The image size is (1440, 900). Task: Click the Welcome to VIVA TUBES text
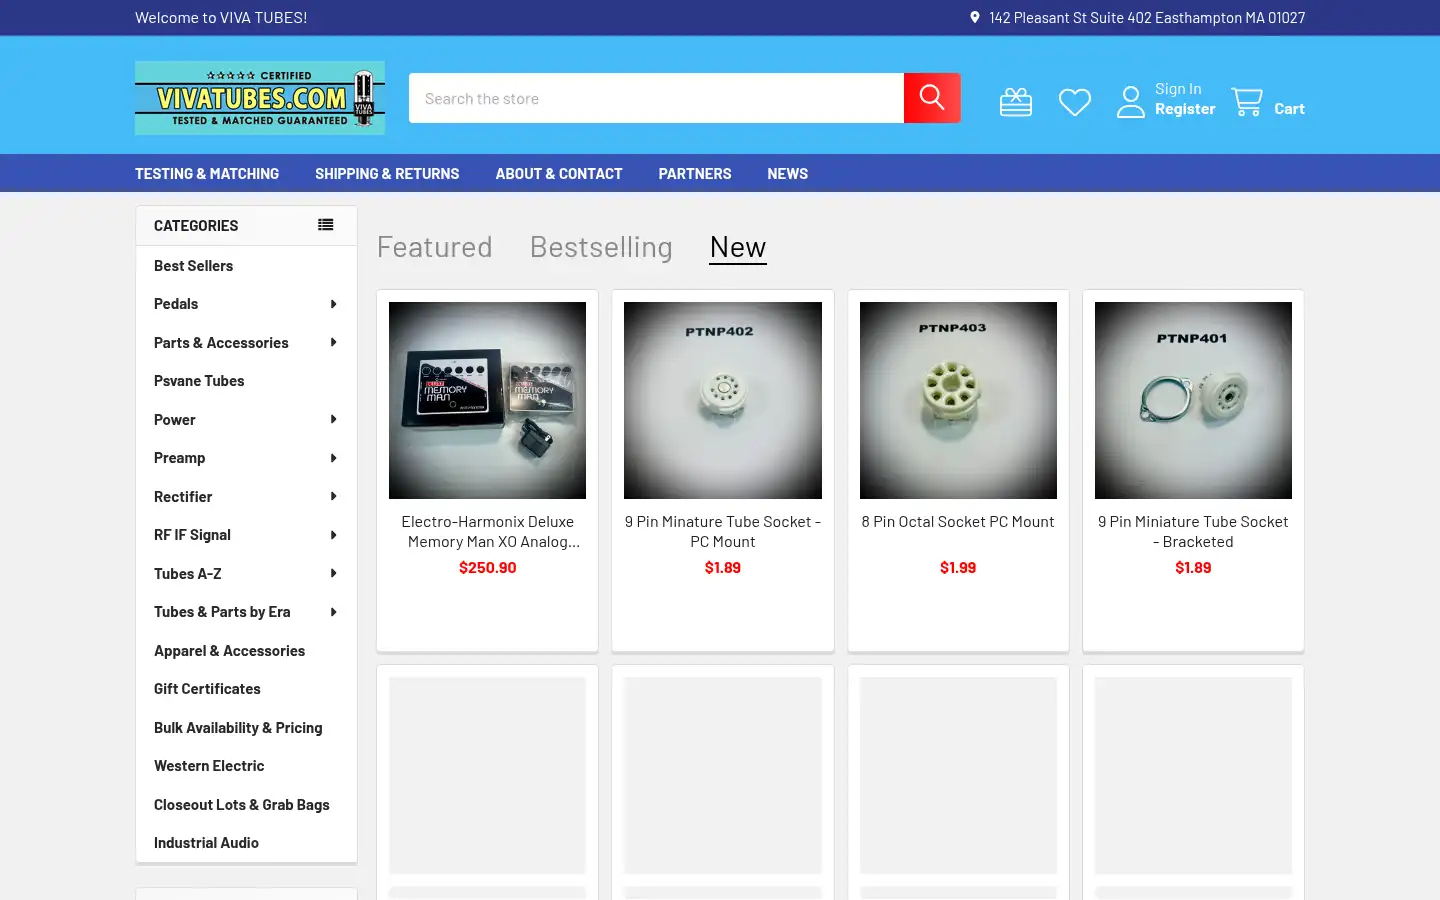tap(221, 18)
